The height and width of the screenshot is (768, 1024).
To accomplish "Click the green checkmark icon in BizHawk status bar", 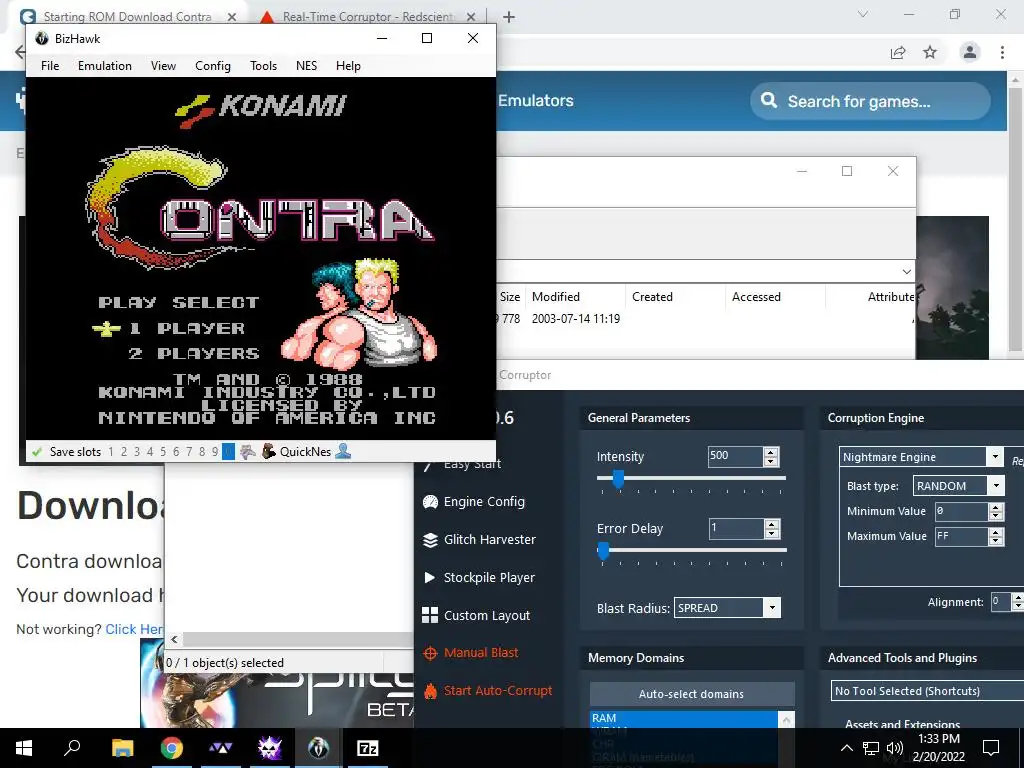I will coord(37,451).
